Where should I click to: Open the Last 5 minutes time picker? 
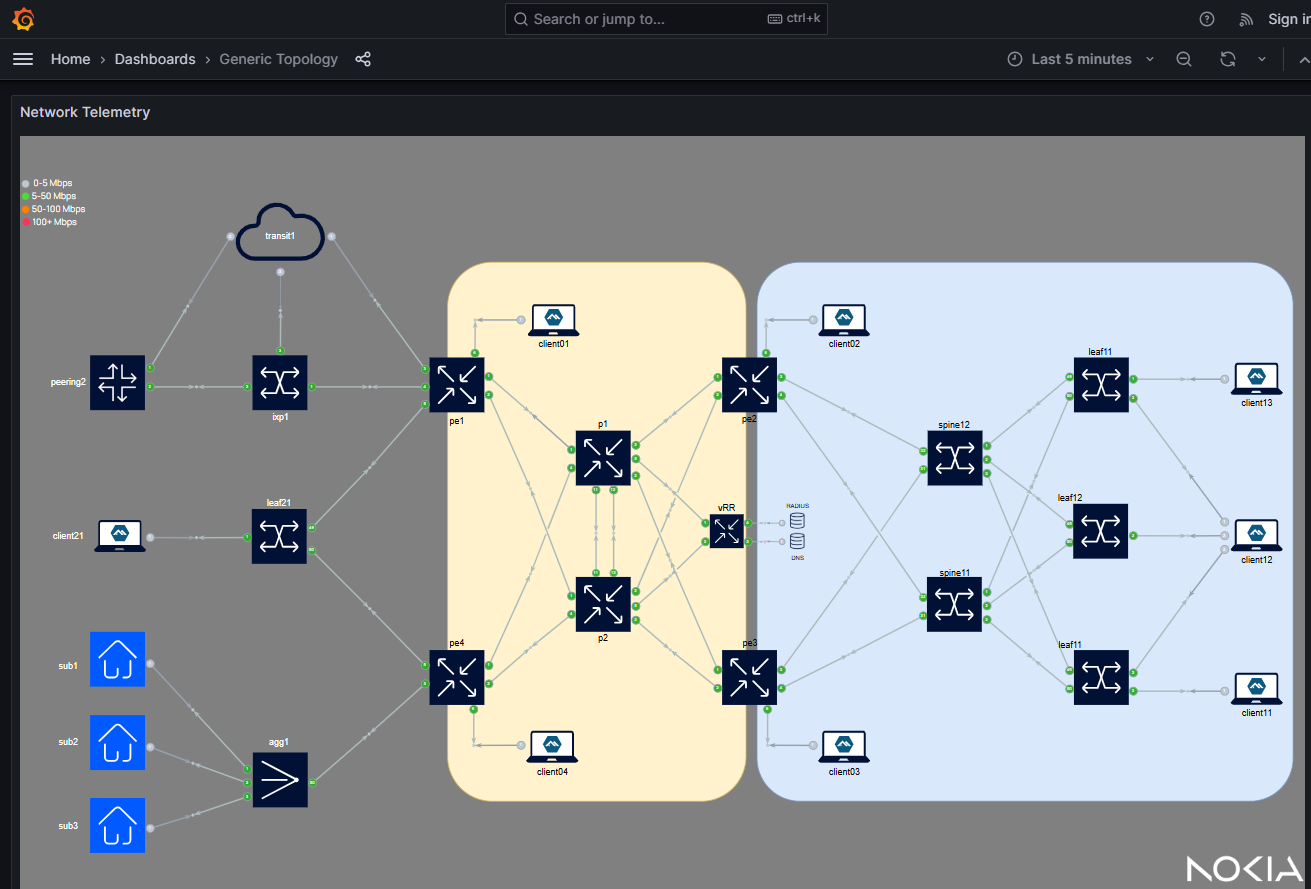point(1080,59)
